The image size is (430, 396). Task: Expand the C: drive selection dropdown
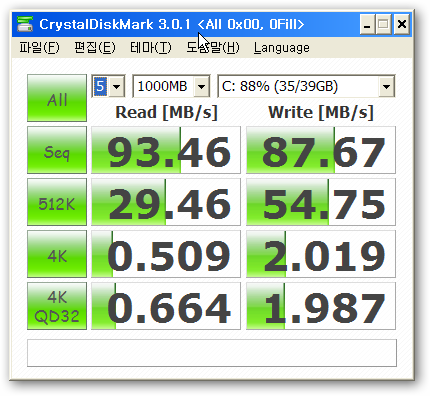pos(386,86)
